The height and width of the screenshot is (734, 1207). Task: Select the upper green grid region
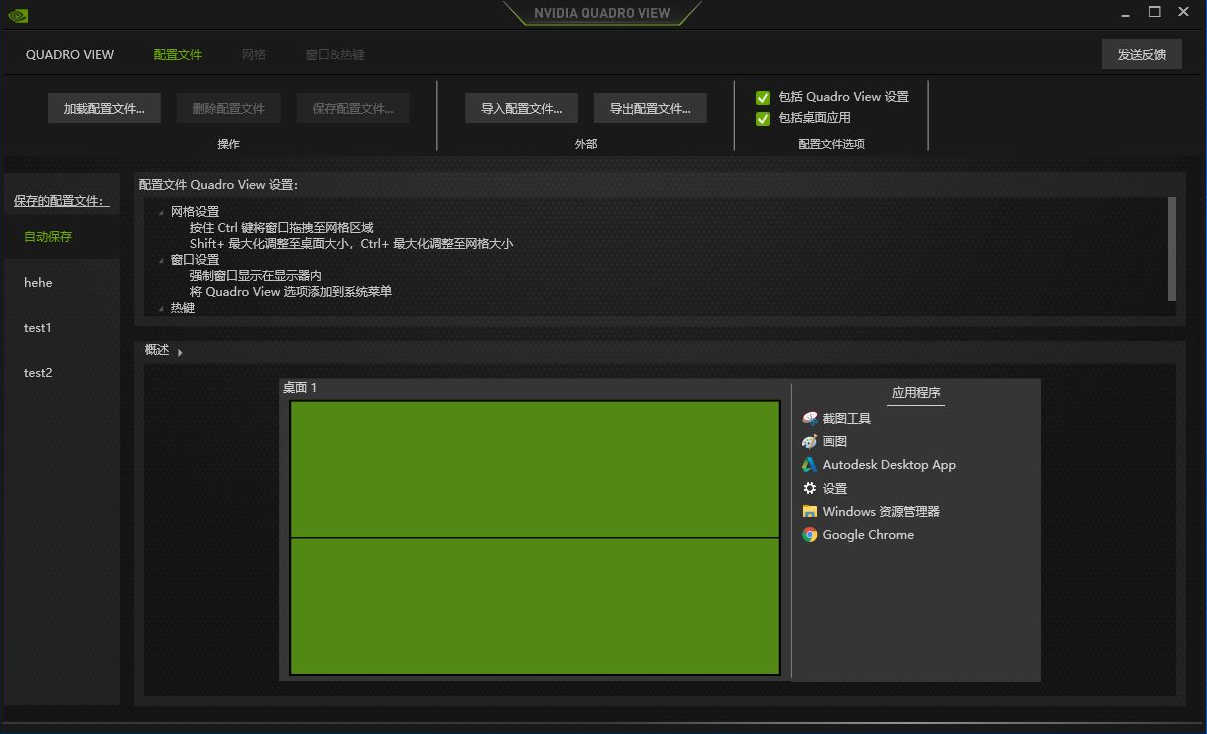[533, 467]
